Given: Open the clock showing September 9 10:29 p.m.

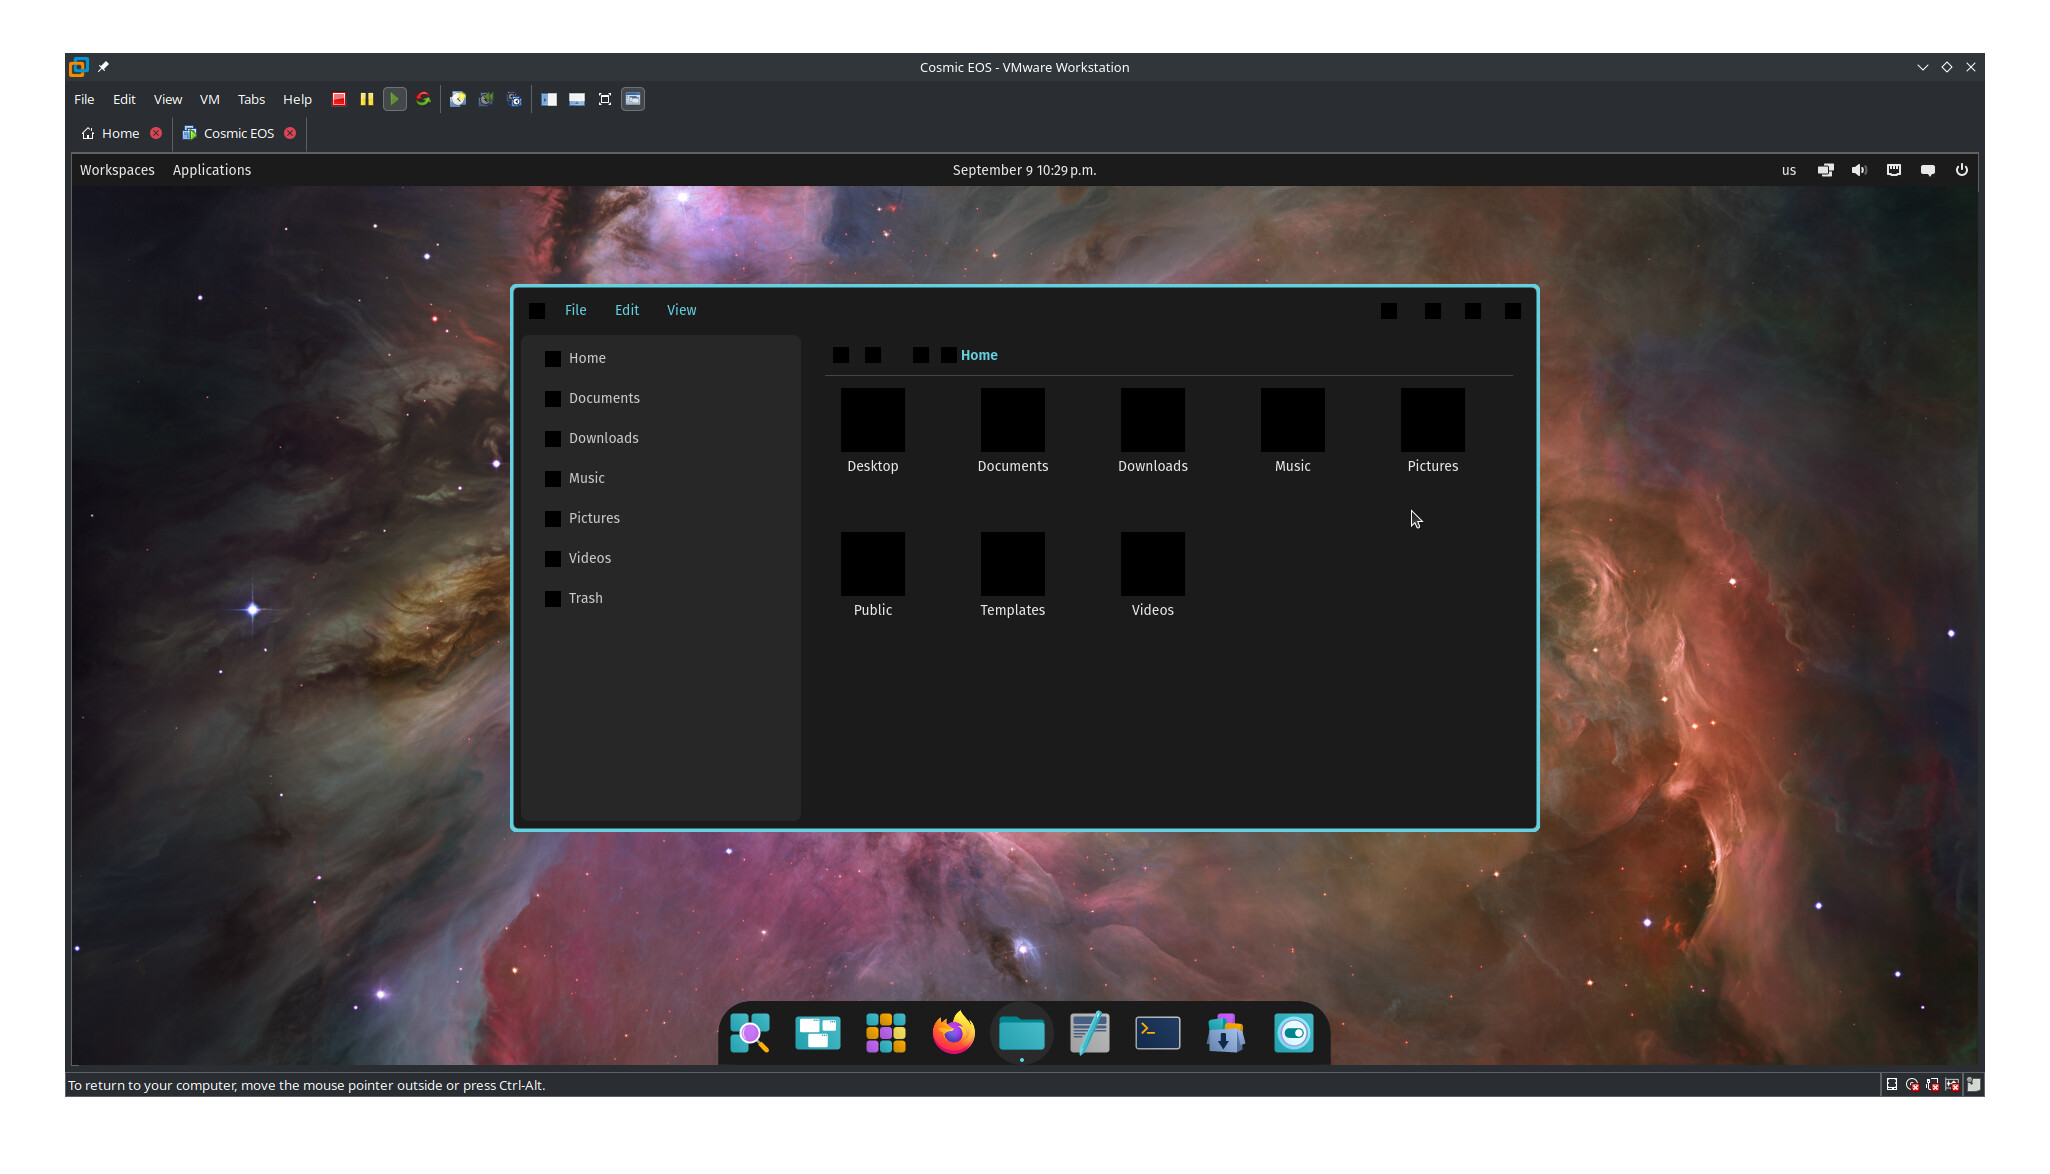Looking at the screenshot, I should point(1024,170).
